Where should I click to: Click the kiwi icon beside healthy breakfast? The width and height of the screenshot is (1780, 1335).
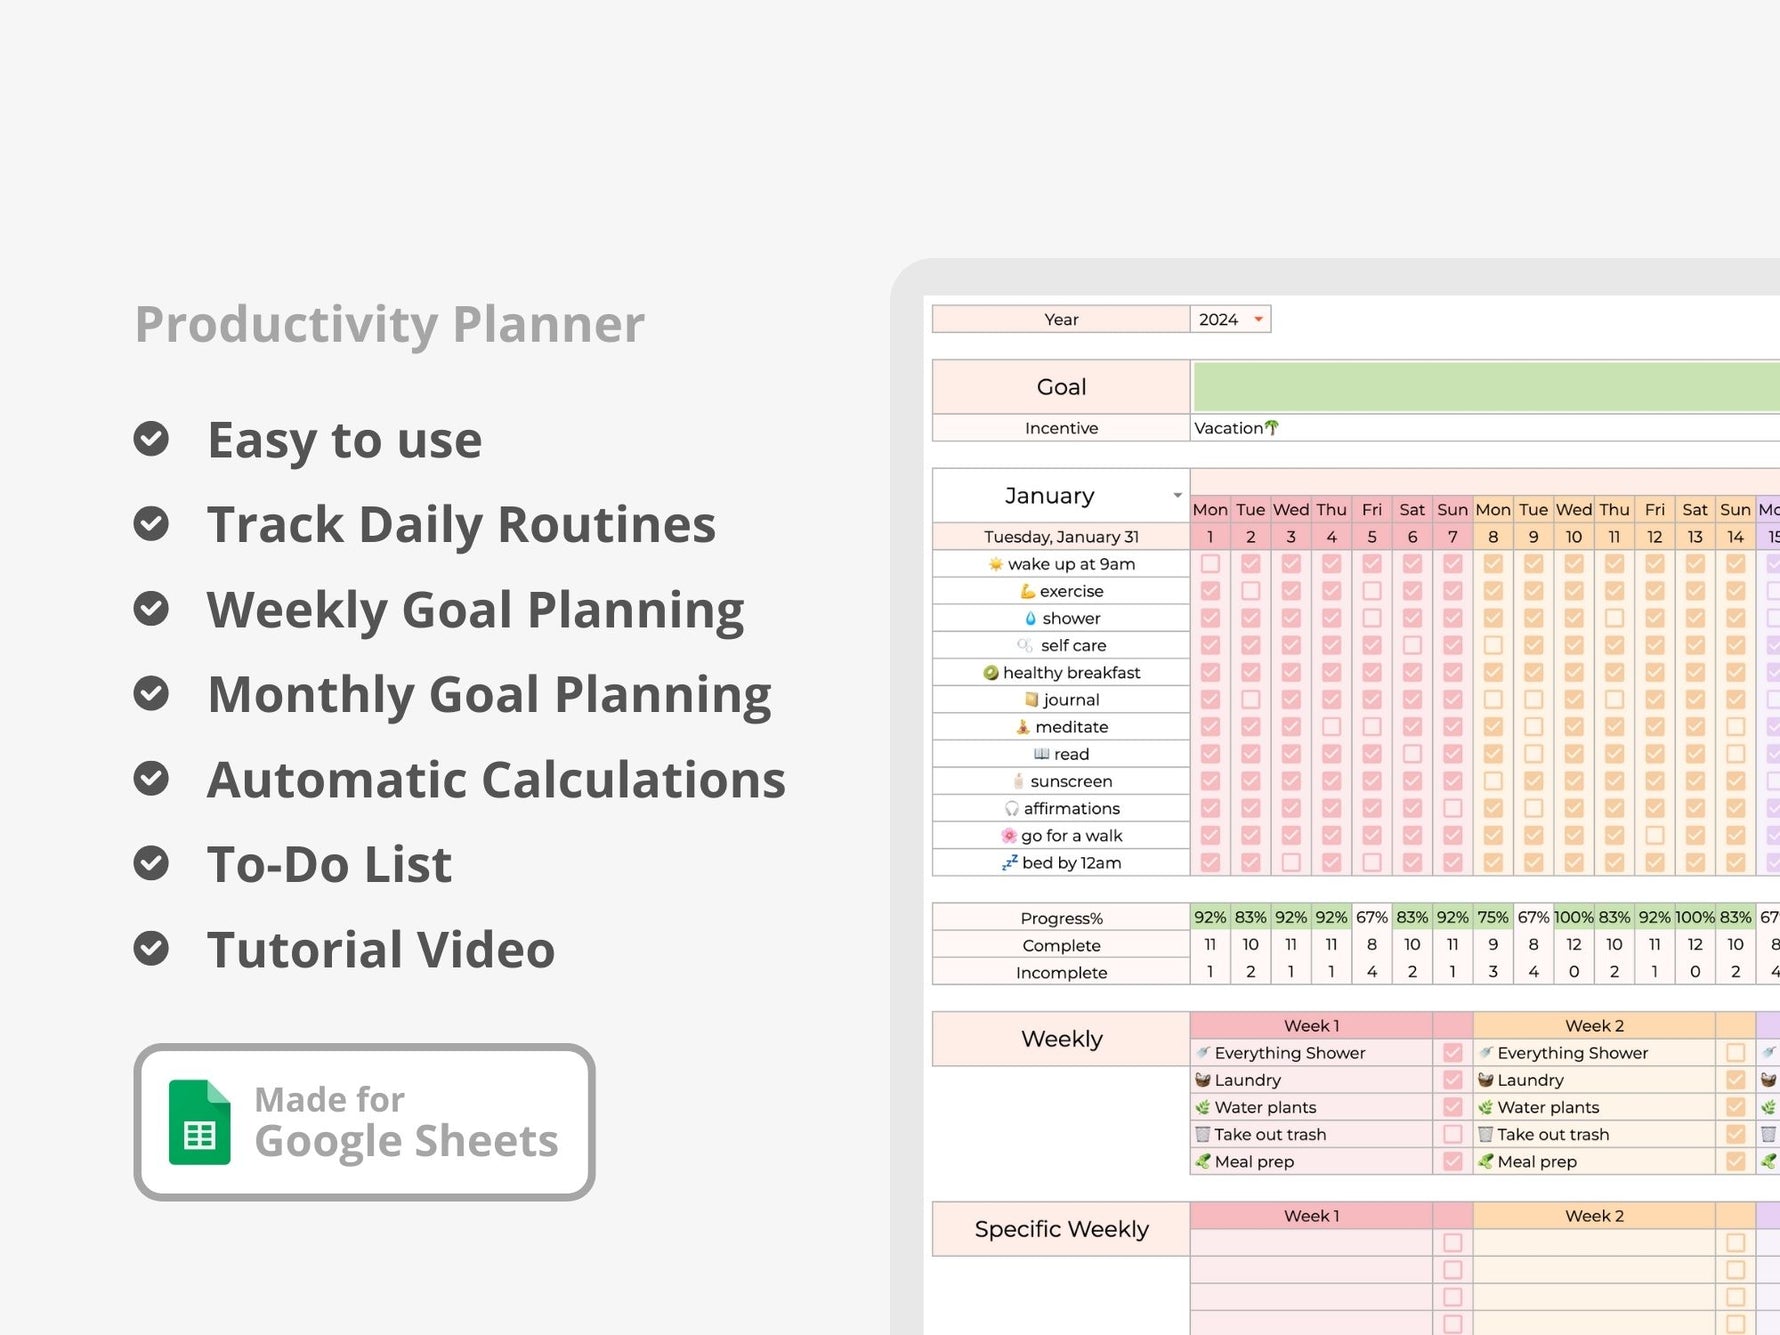coord(993,672)
